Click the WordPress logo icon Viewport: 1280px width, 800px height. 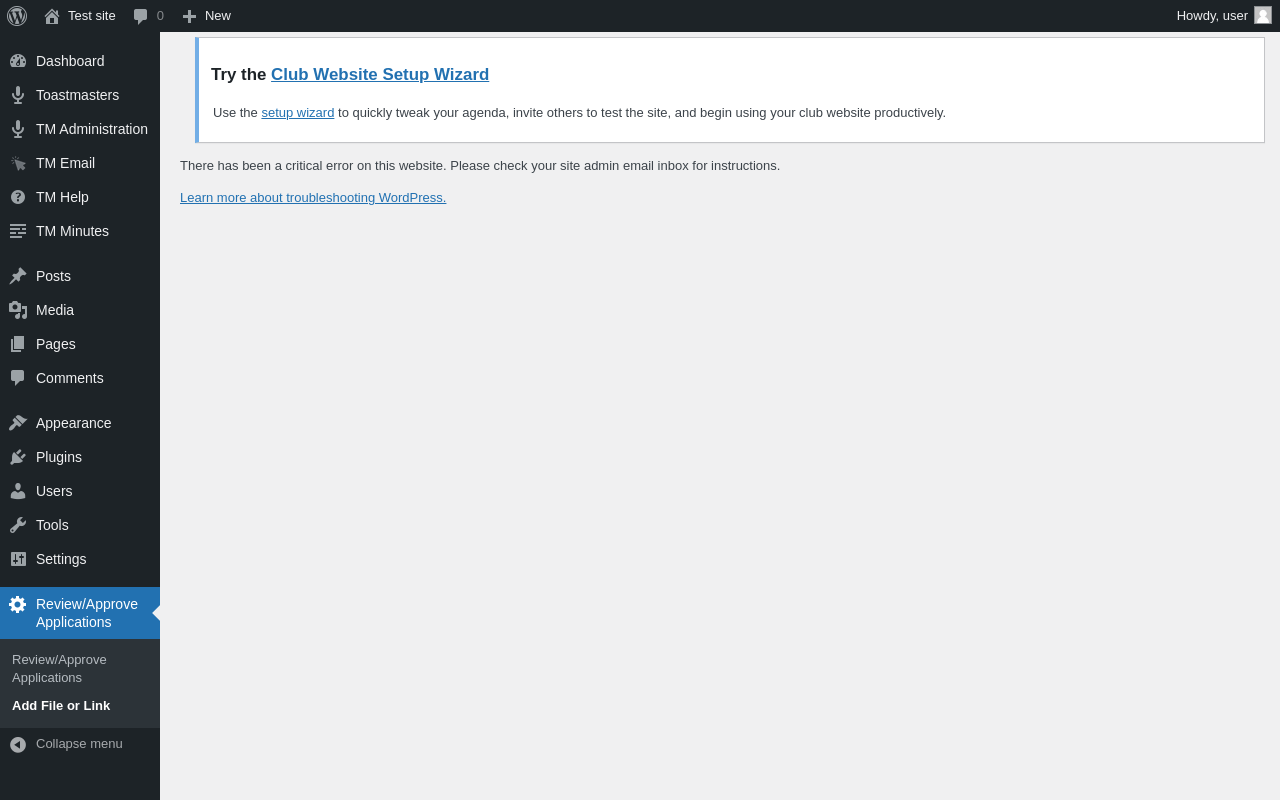pos(17,16)
